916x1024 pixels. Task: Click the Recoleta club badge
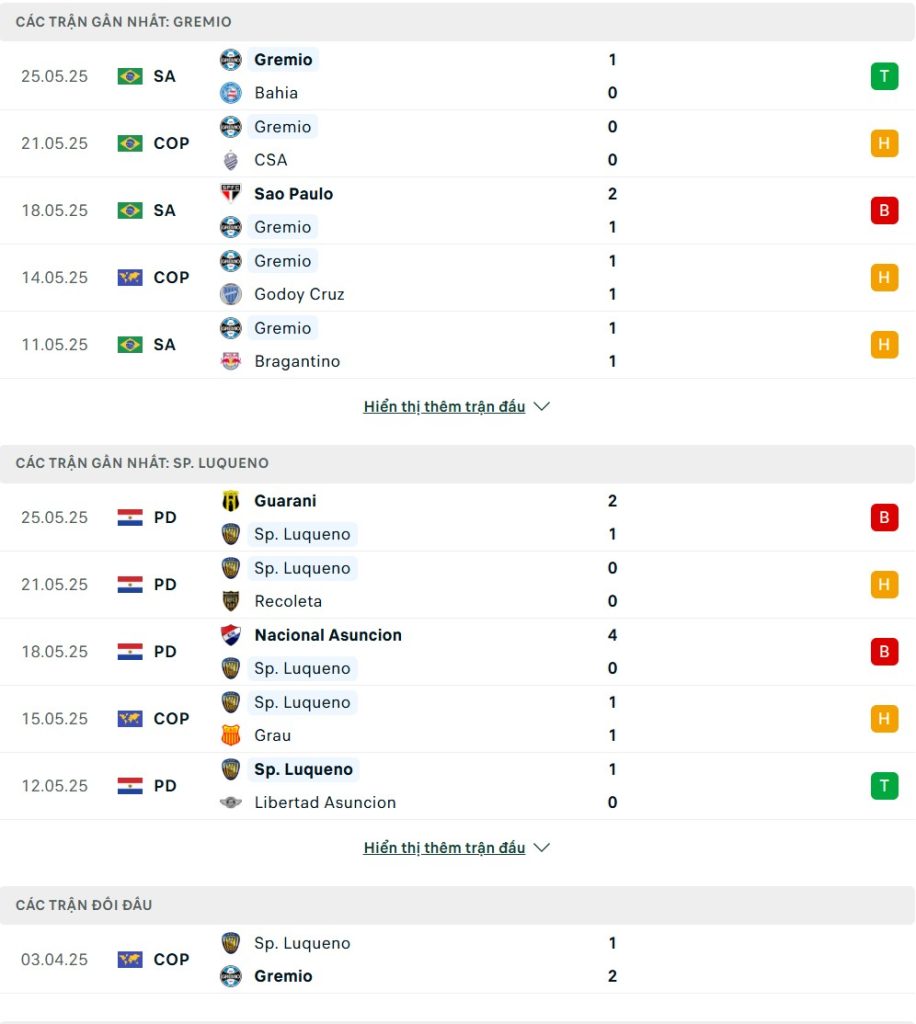pos(230,601)
